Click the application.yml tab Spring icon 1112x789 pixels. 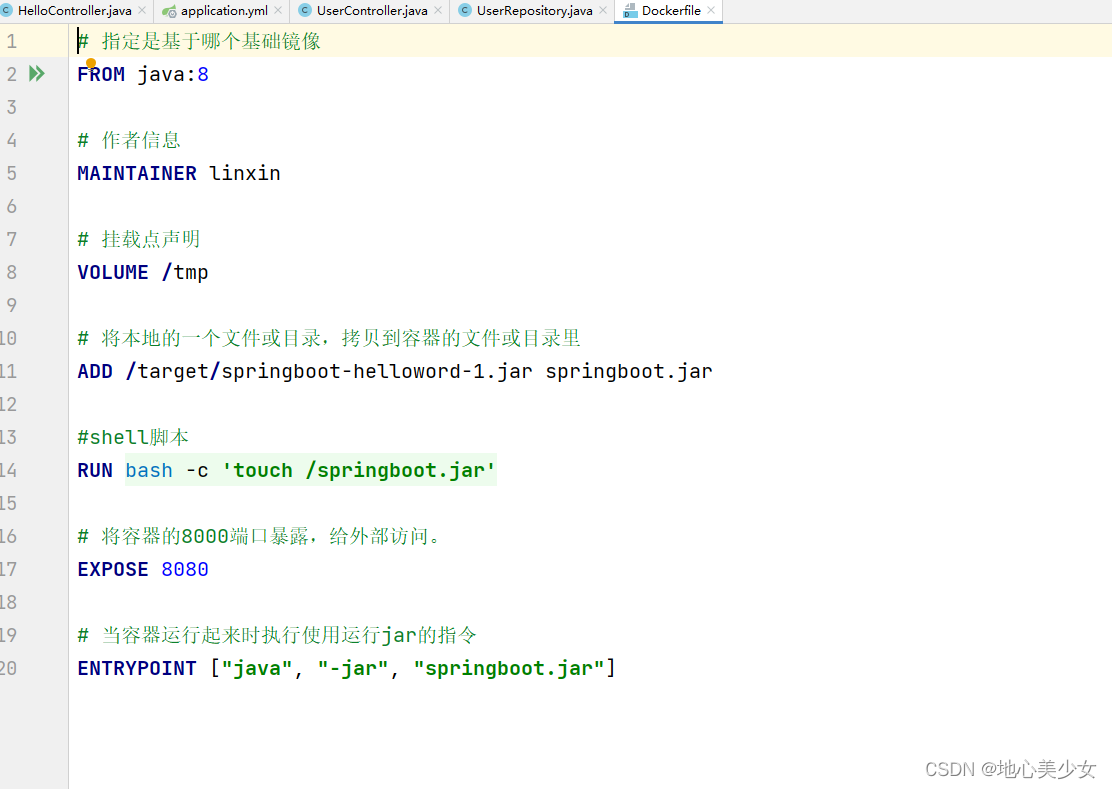tap(169, 11)
